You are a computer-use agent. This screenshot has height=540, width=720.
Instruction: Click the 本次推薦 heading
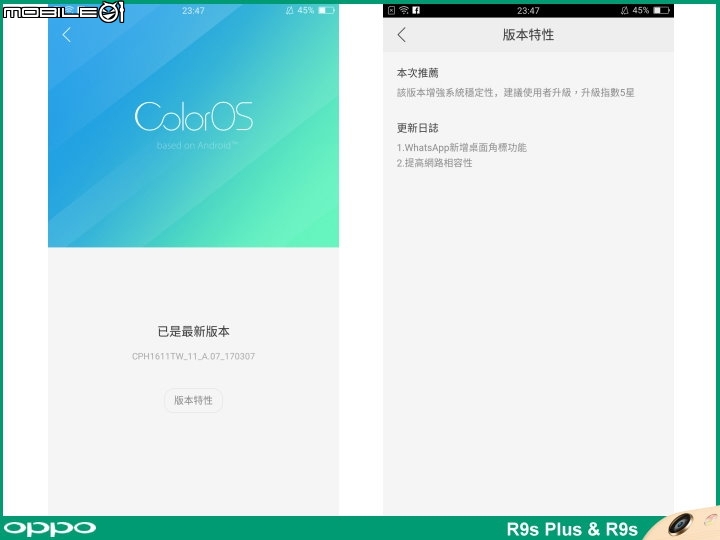click(x=417, y=73)
